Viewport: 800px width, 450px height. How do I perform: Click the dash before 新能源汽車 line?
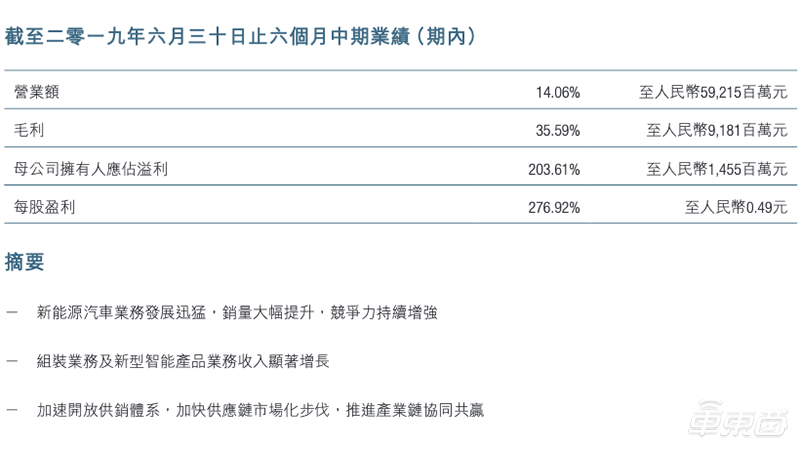[x=12, y=312]
